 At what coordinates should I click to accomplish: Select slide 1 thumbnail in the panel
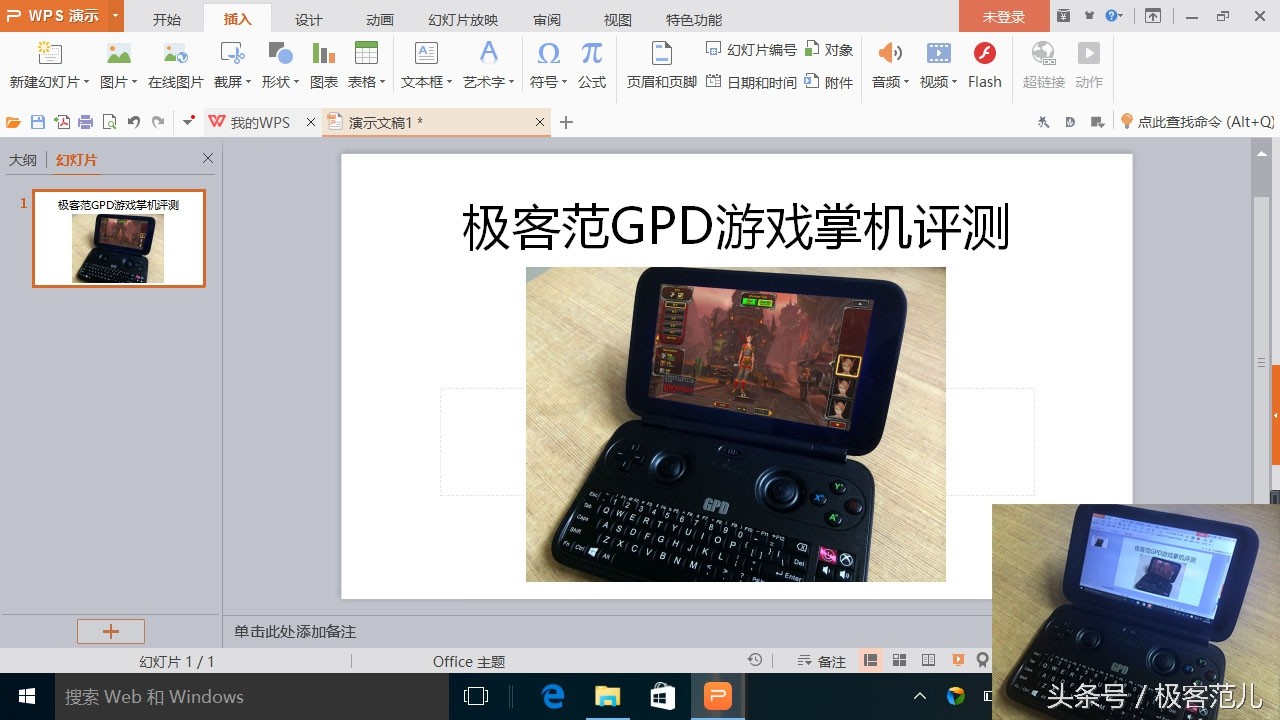pos(119,239)
